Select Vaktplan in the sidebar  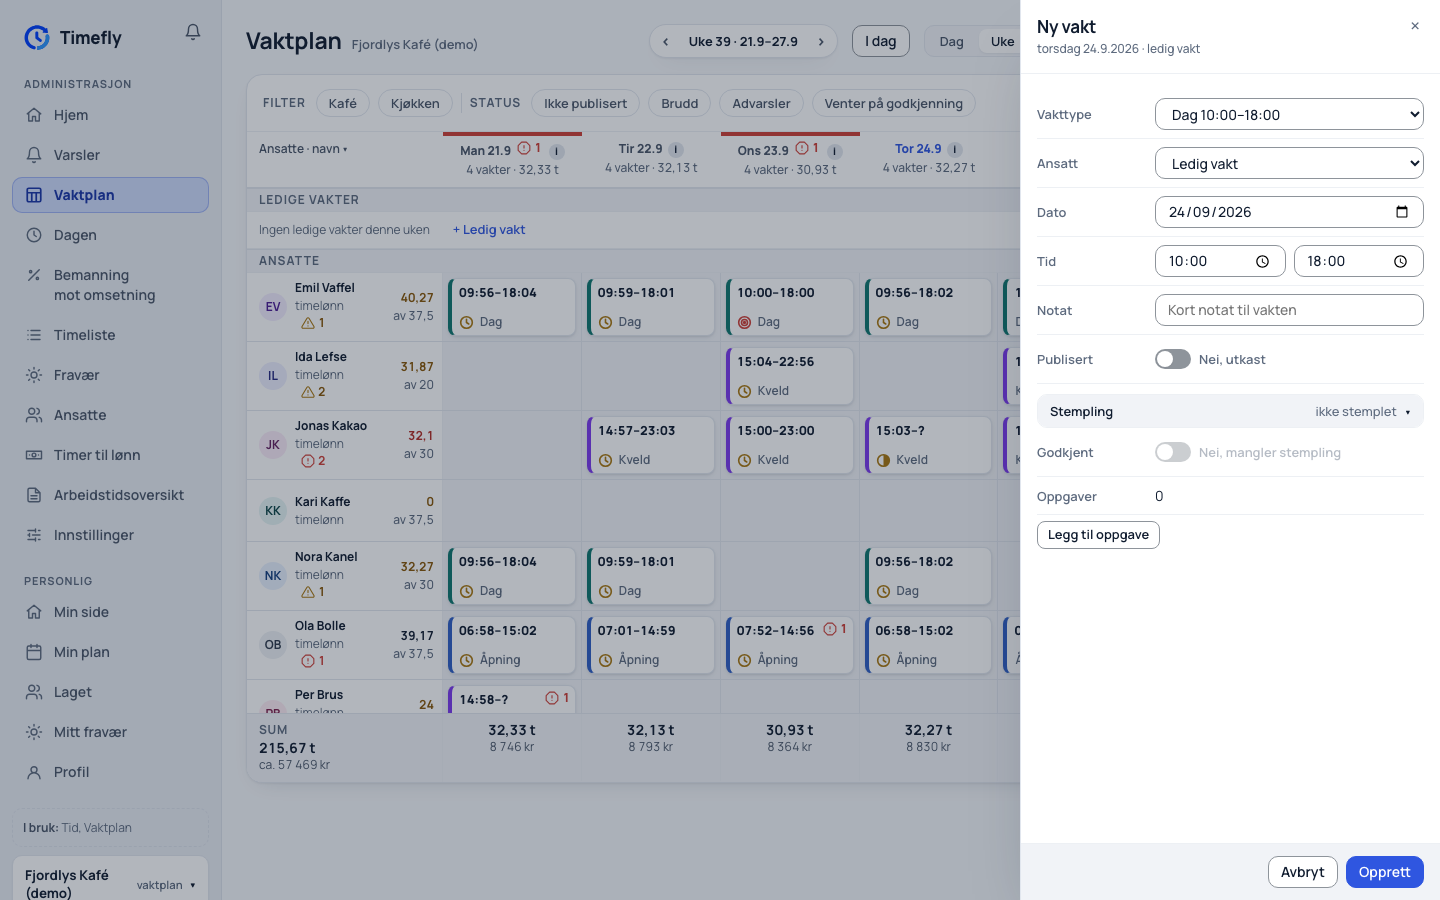point(110,195)
